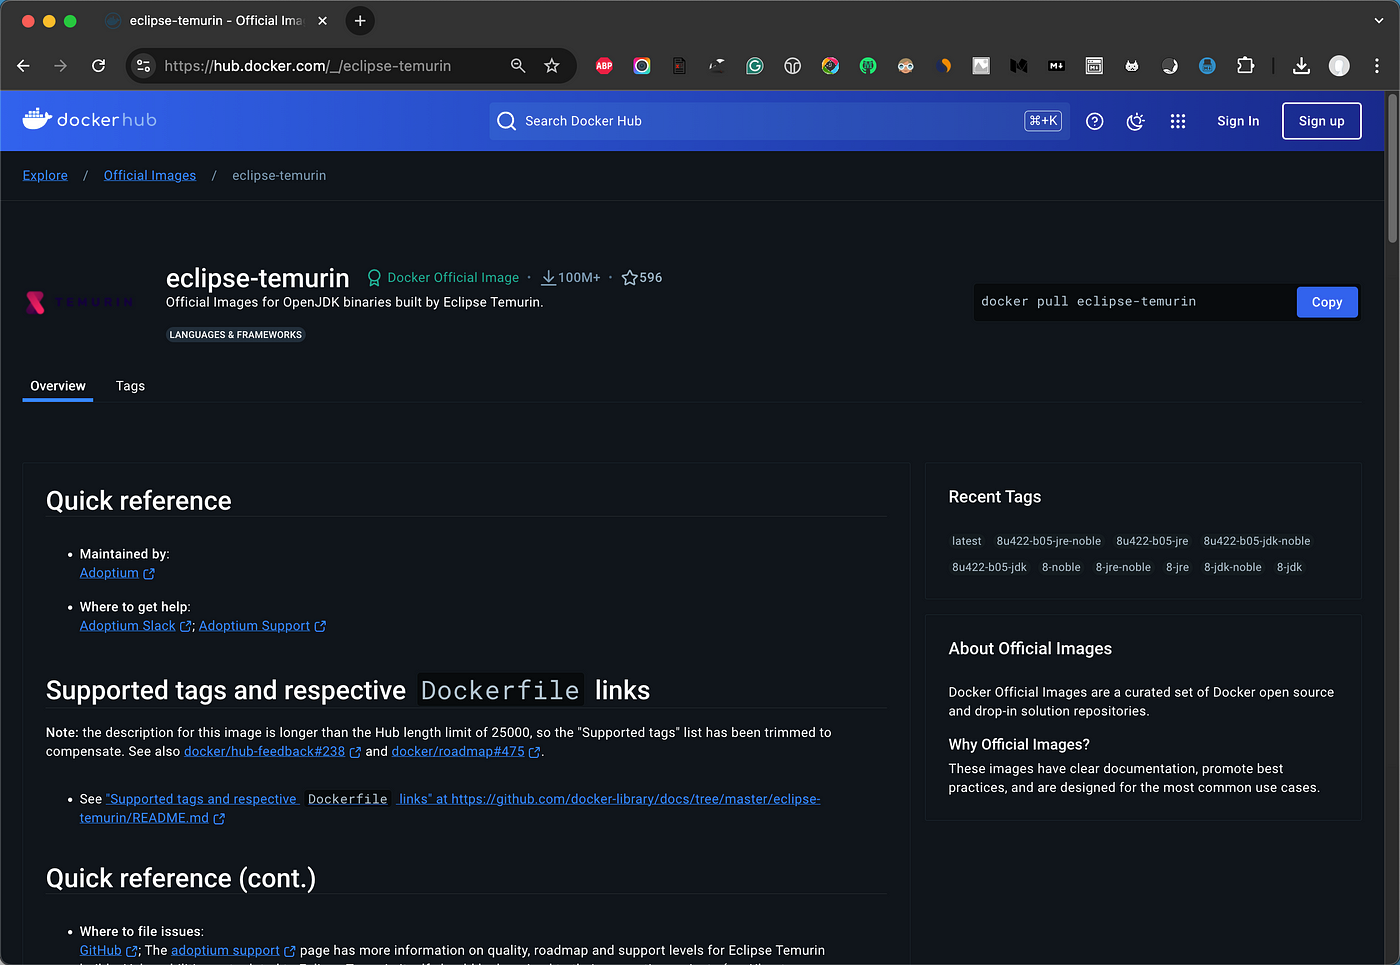Click the browser address bar URL
Screen dimensions: 1400x965
308,66
